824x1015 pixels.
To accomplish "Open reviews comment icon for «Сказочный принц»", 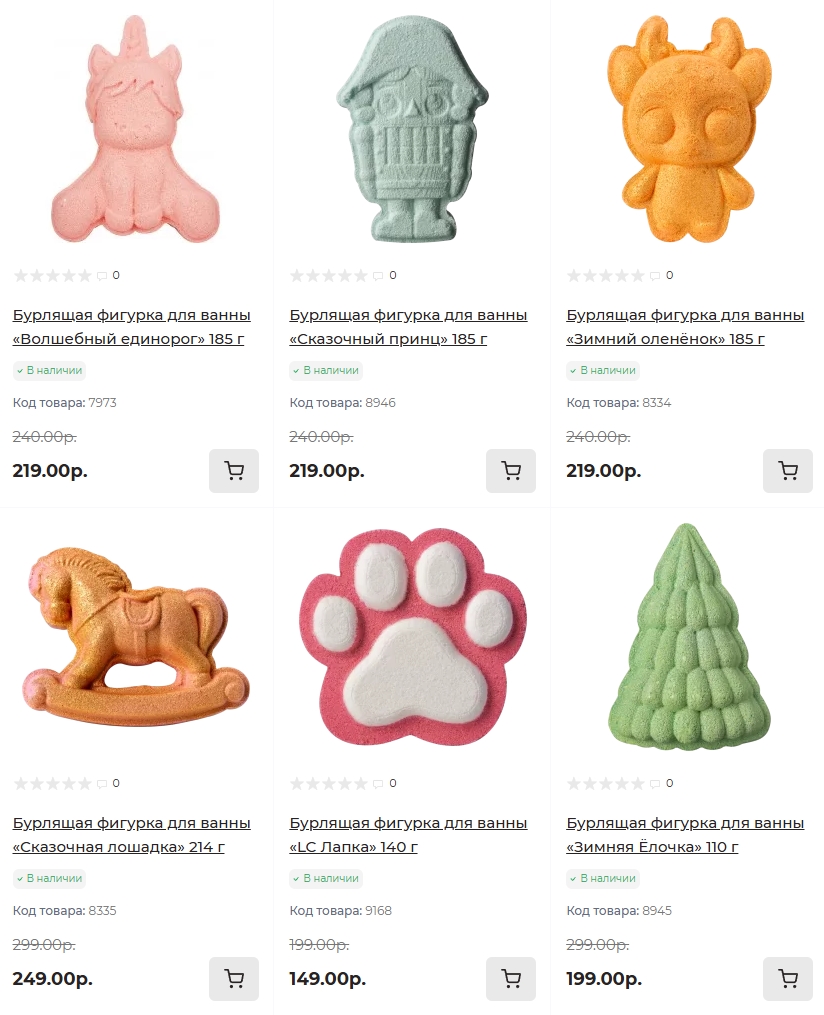I will point(378,276).
